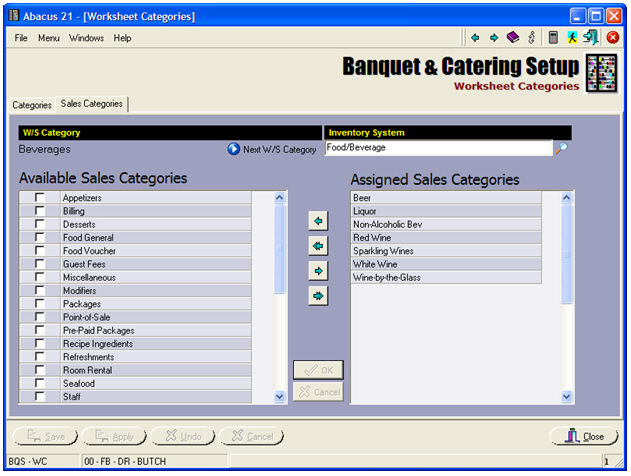Click the abacus logo beside Banquet & Catering Setup
The height and width of the screenshot is (476, 631).
(601, 74)
